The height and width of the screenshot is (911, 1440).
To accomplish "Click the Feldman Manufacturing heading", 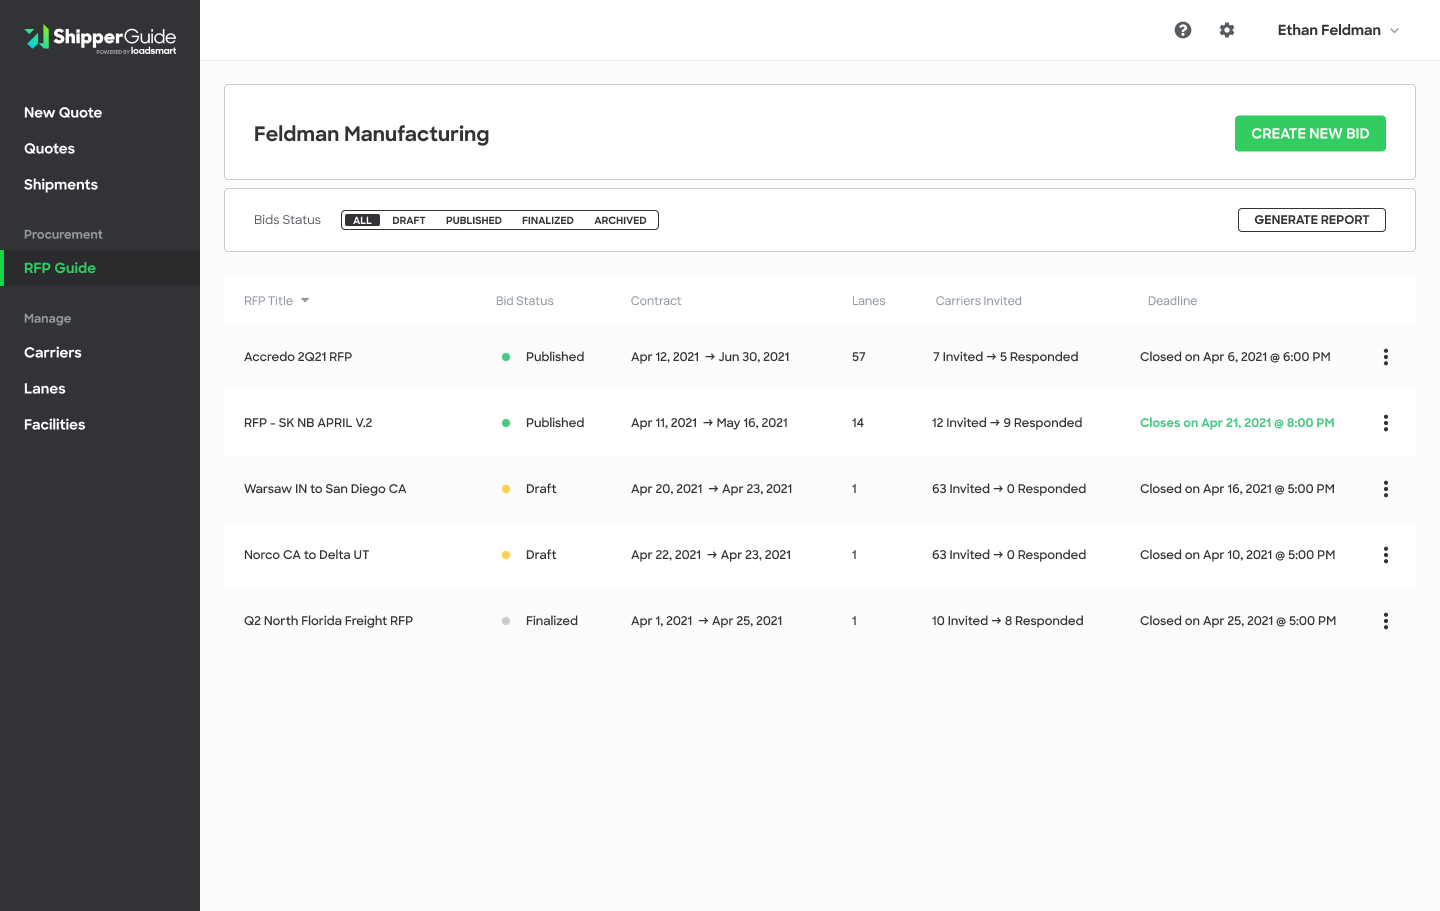I will pyautogui.click(x=371, y=134).
